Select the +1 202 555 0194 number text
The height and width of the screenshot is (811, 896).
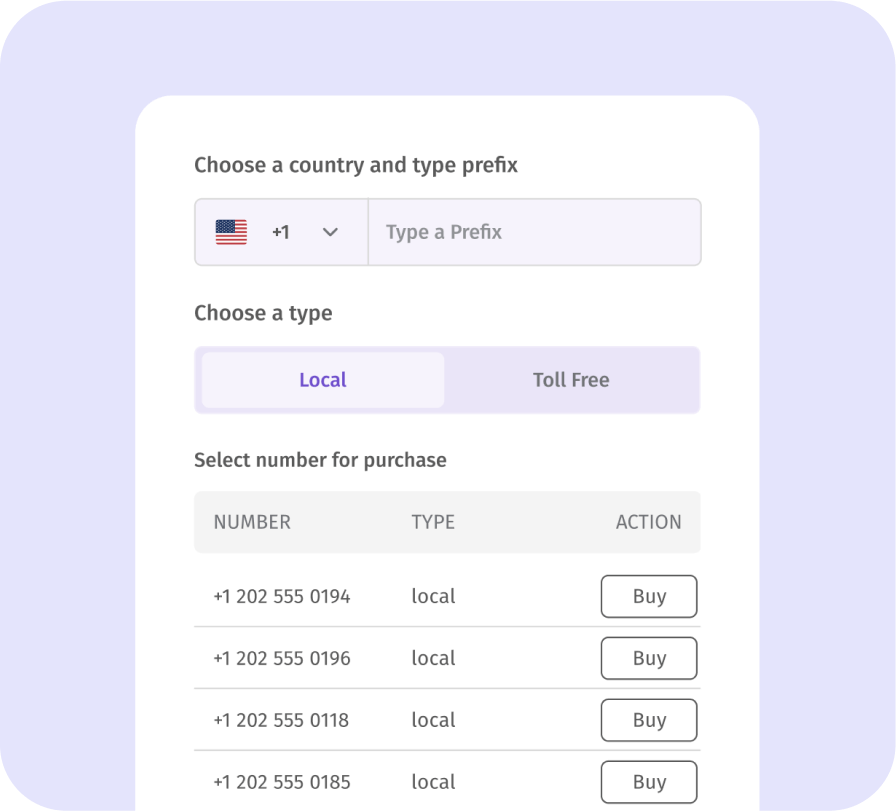282,597
